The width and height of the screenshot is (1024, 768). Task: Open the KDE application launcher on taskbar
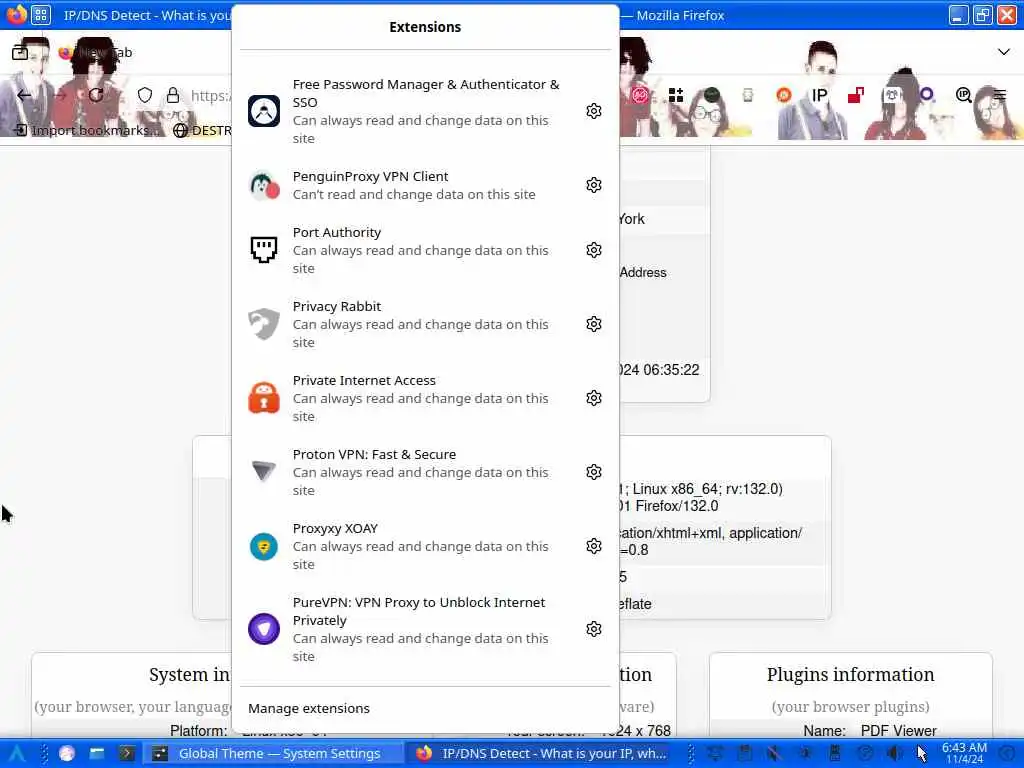[16, 754]
